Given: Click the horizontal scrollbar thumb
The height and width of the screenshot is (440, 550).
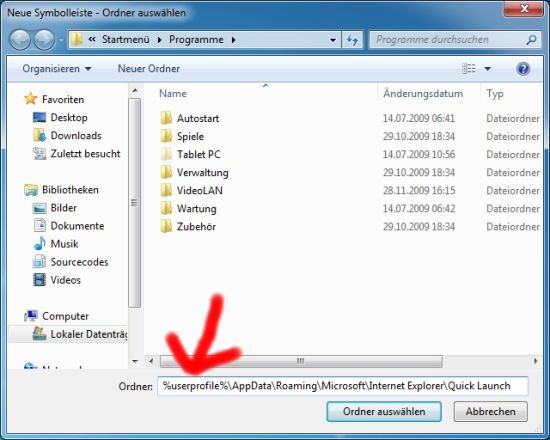Looking at the screenshot, I should click(301, 361).
